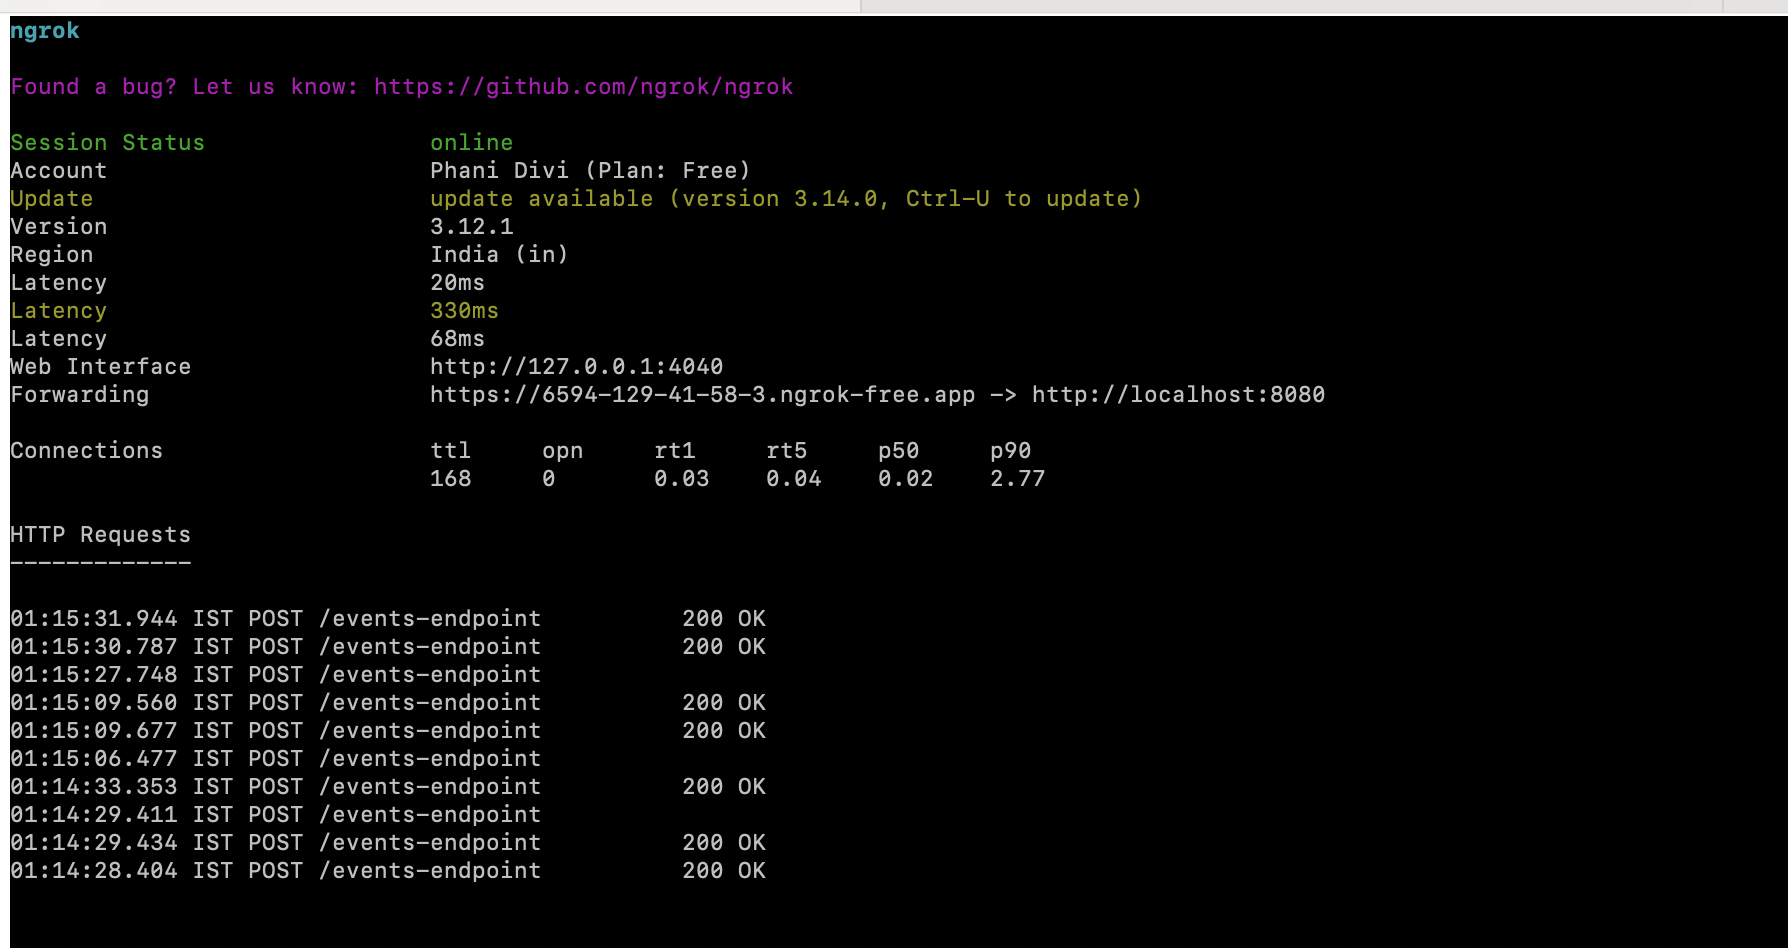Viewport: 1788px width, 948px height.
Task: Select the request row at 01:15:27.748
Action: (x=275, y=675)
